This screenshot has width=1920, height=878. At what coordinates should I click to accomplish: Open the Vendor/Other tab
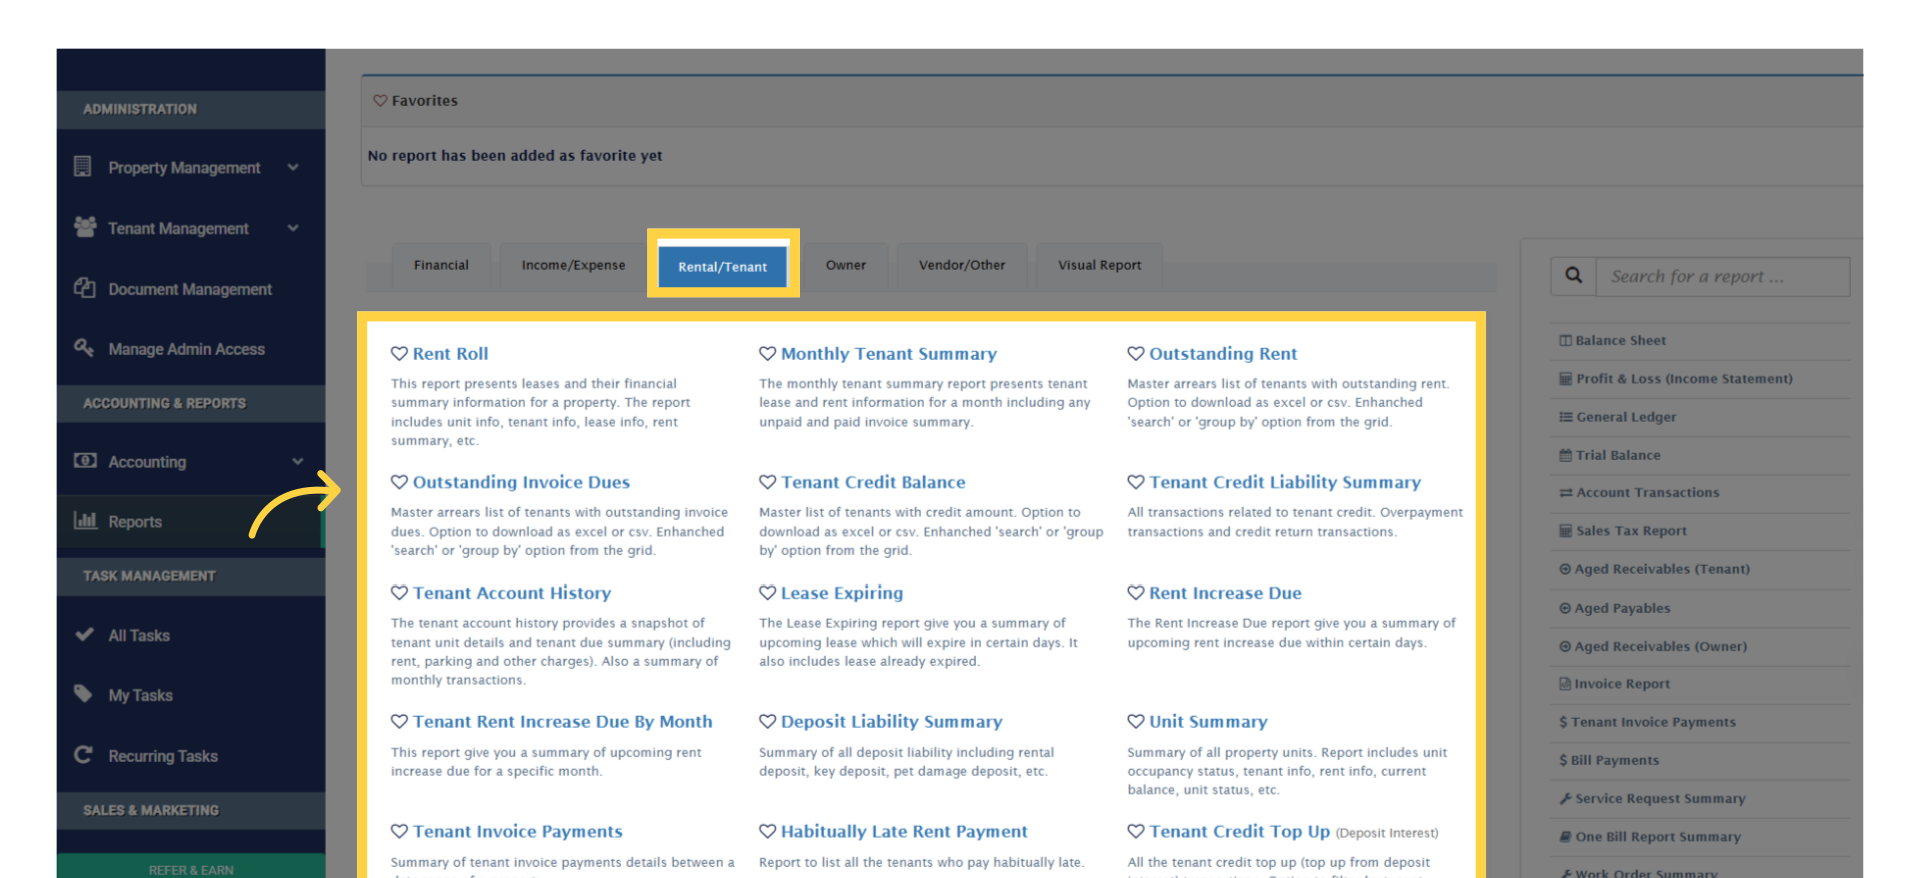pyautogui.click(x=962, y=265)
